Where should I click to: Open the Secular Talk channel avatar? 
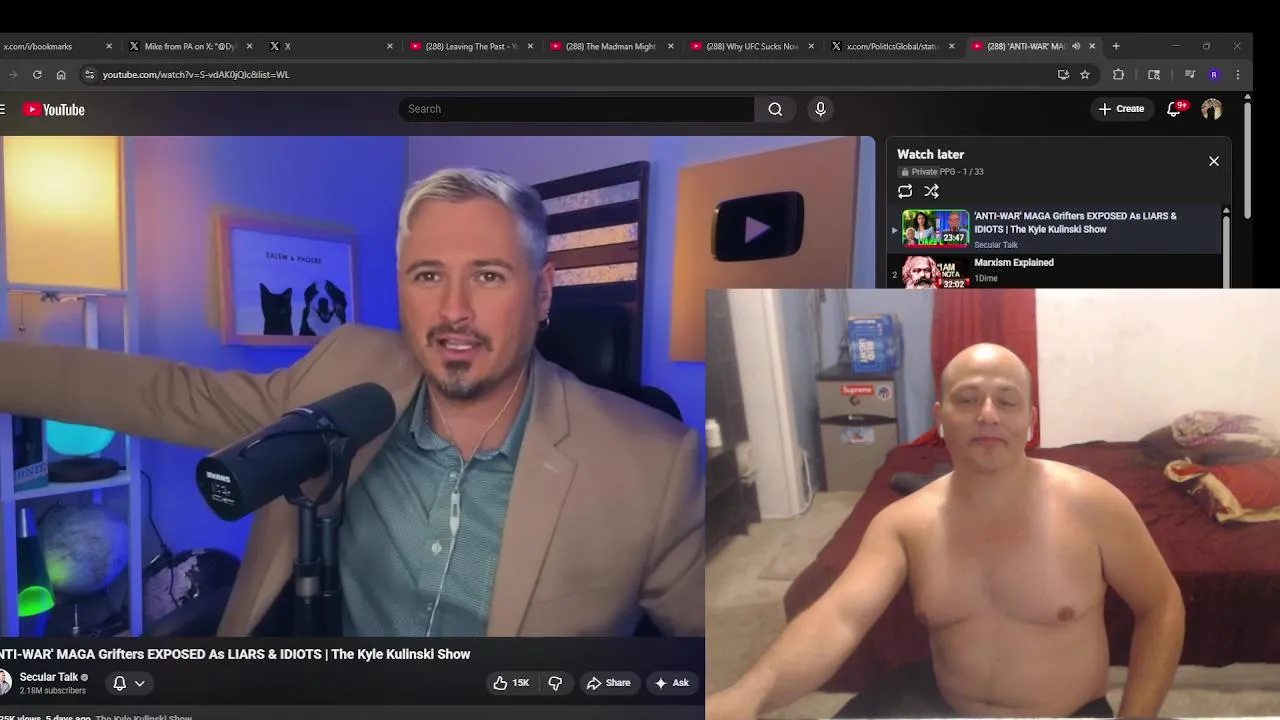[4, 683]
